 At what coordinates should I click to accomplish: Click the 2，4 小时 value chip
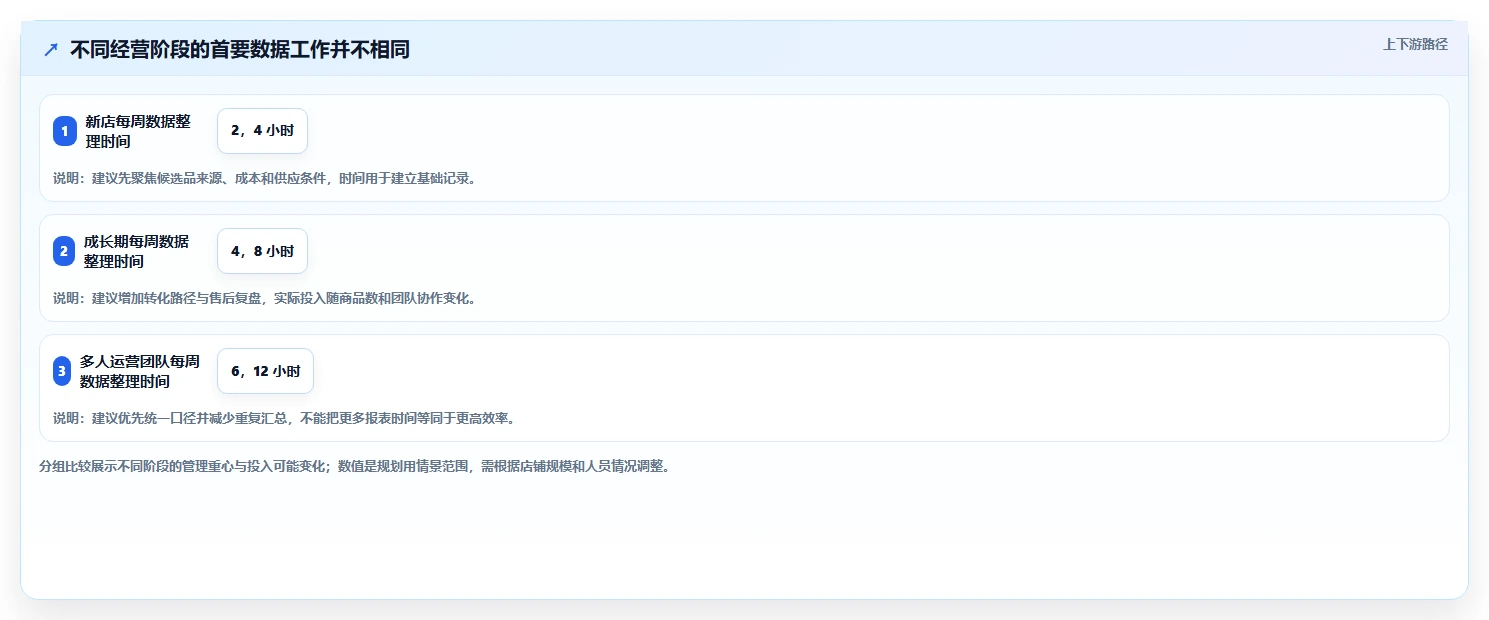coord(262,131)
